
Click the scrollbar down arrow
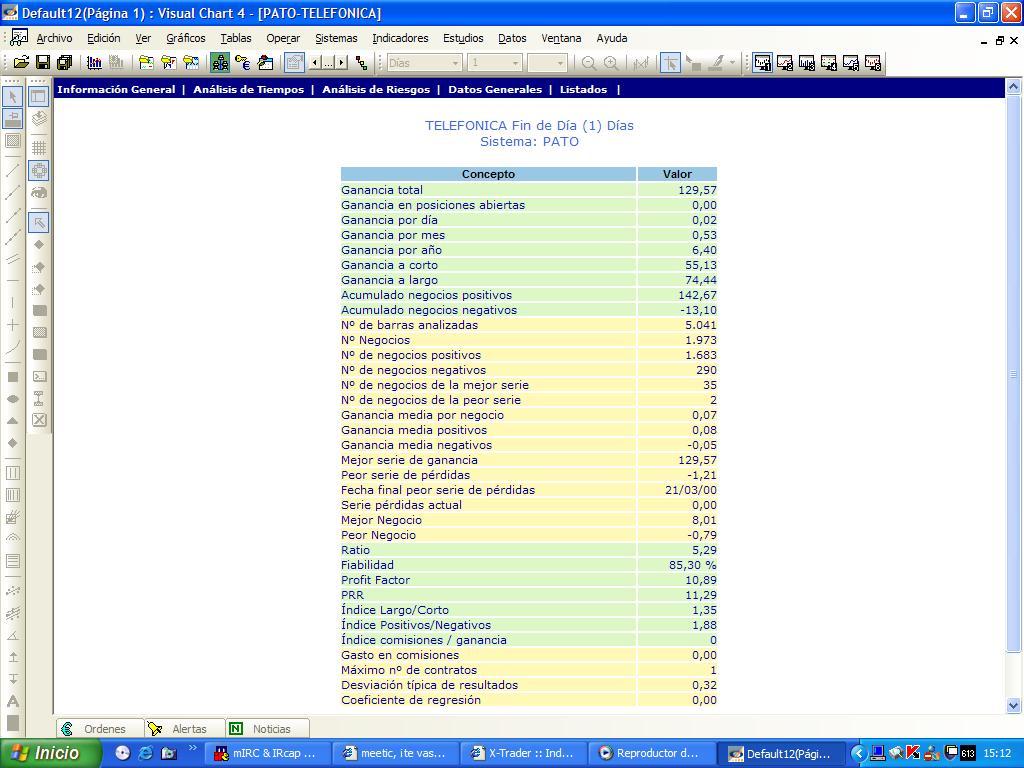tap(1013, 705)
